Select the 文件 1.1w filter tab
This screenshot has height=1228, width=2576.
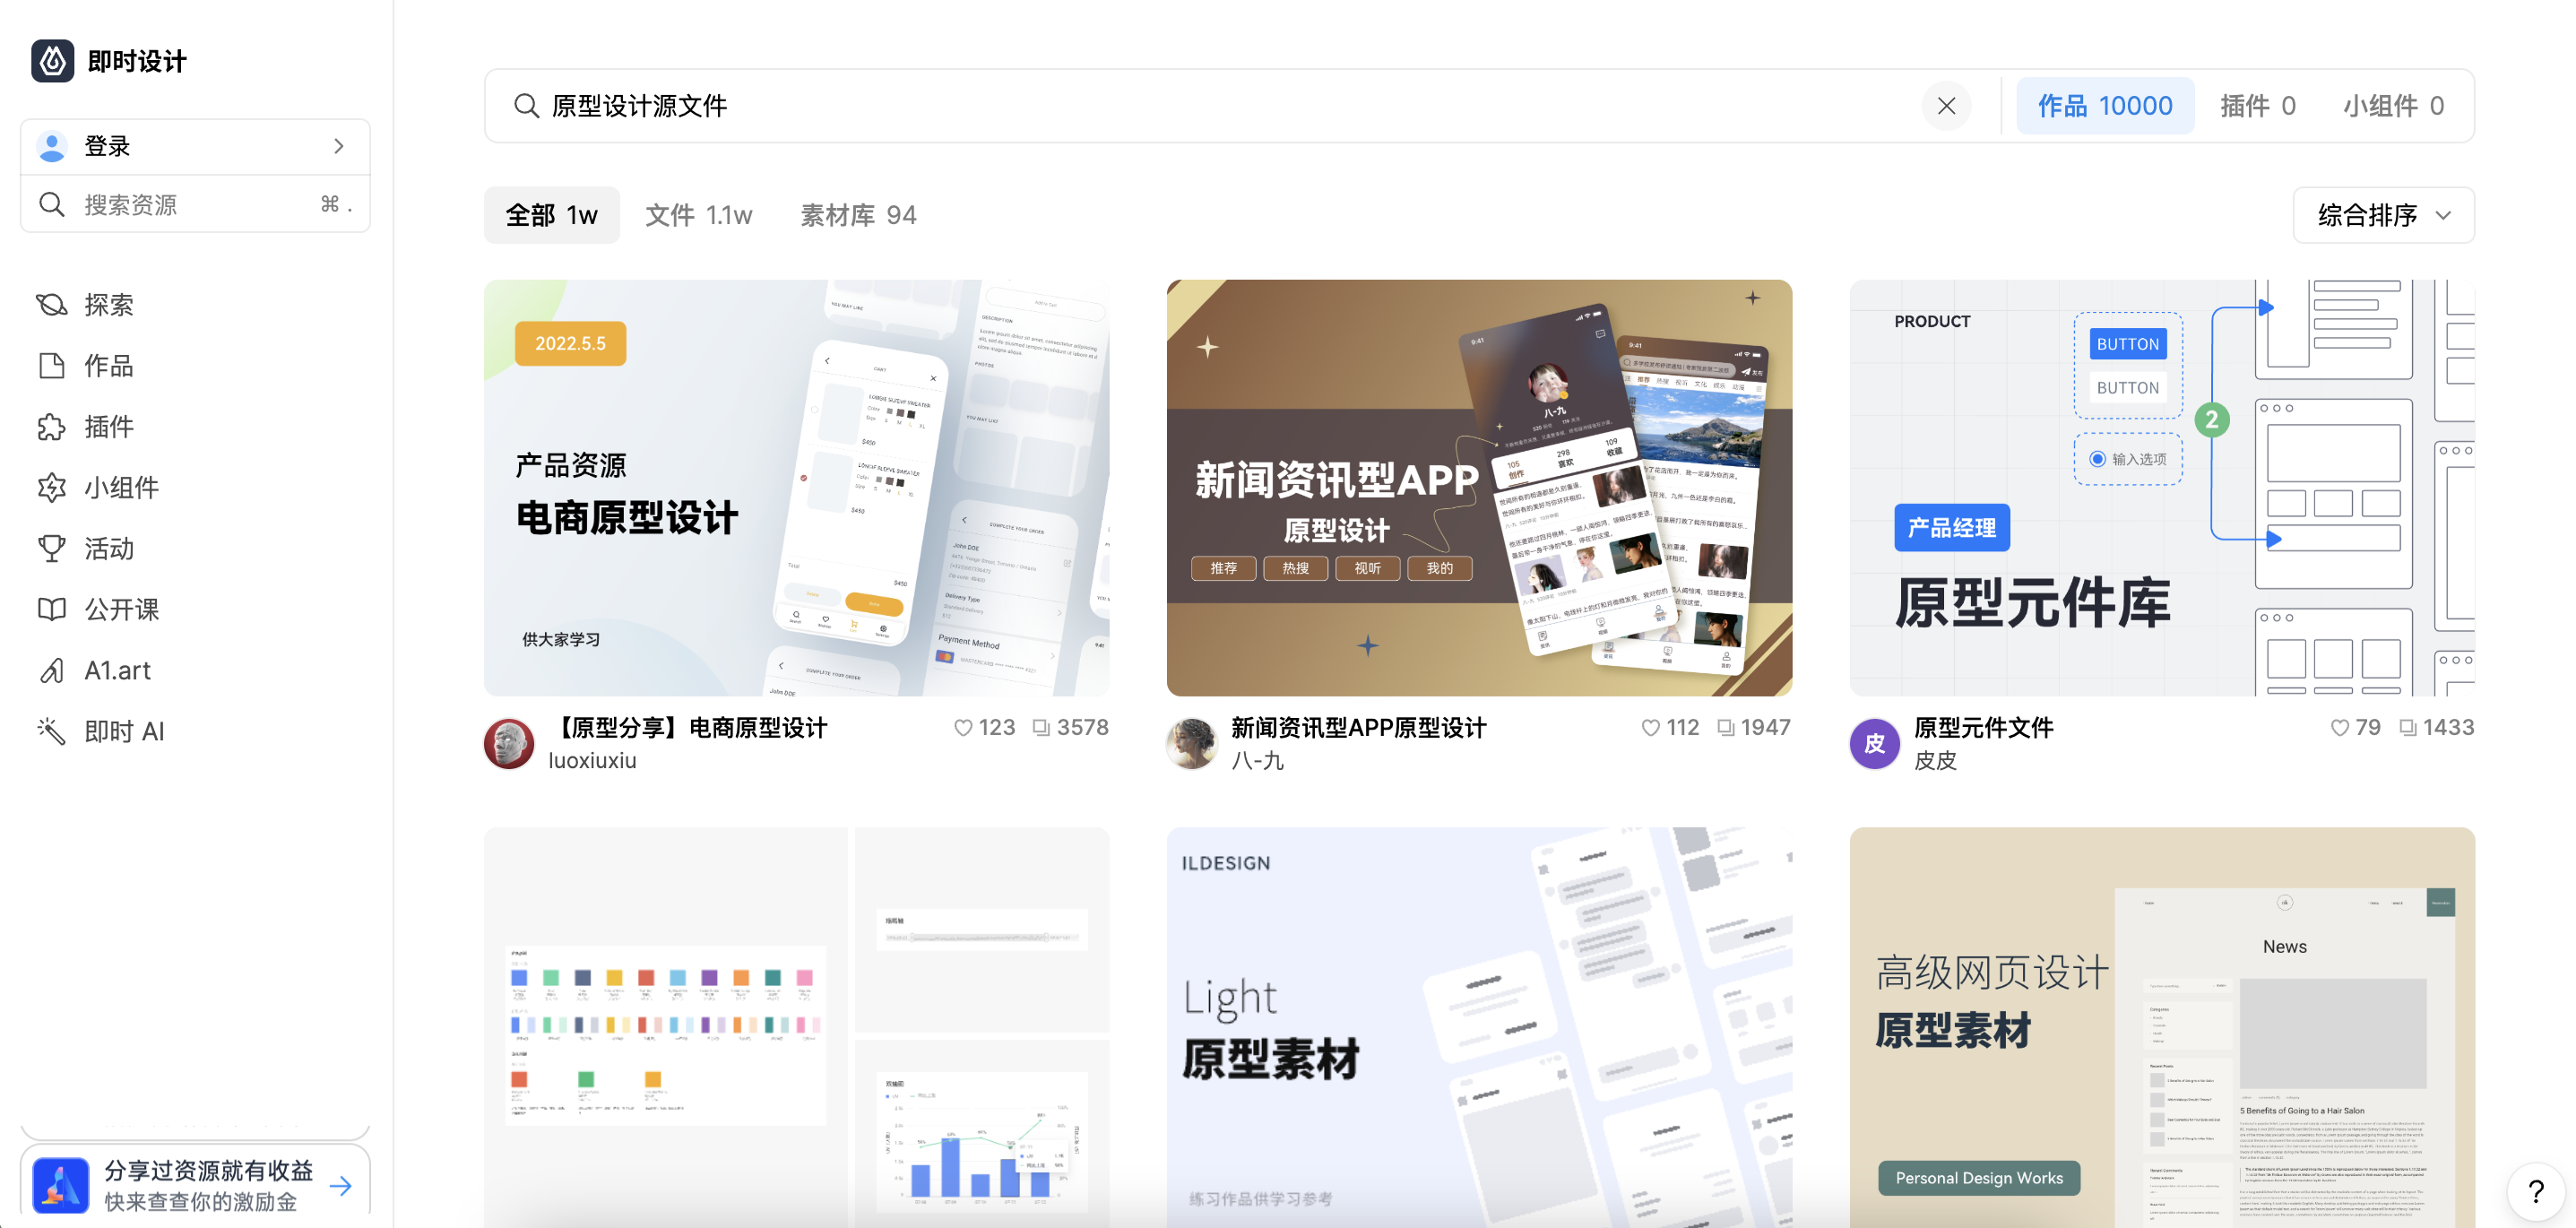pos(699,215)
